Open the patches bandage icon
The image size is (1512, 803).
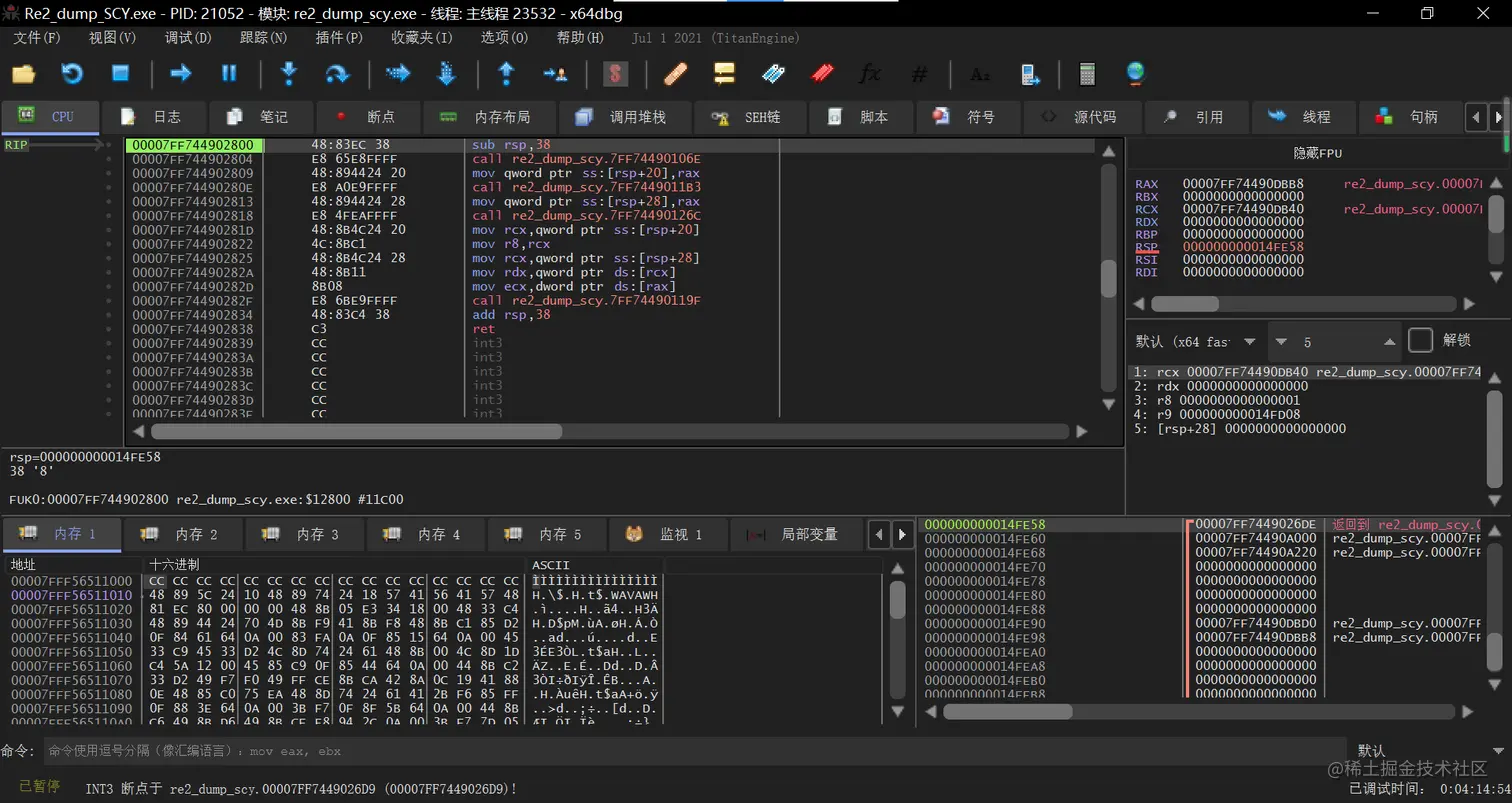click(675, 73)
